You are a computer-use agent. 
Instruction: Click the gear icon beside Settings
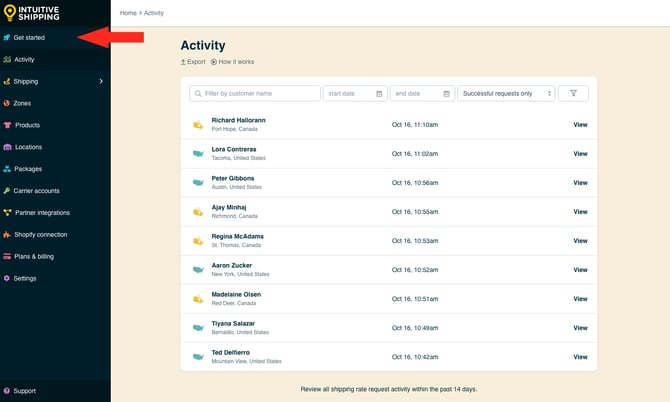coord(6,278)
